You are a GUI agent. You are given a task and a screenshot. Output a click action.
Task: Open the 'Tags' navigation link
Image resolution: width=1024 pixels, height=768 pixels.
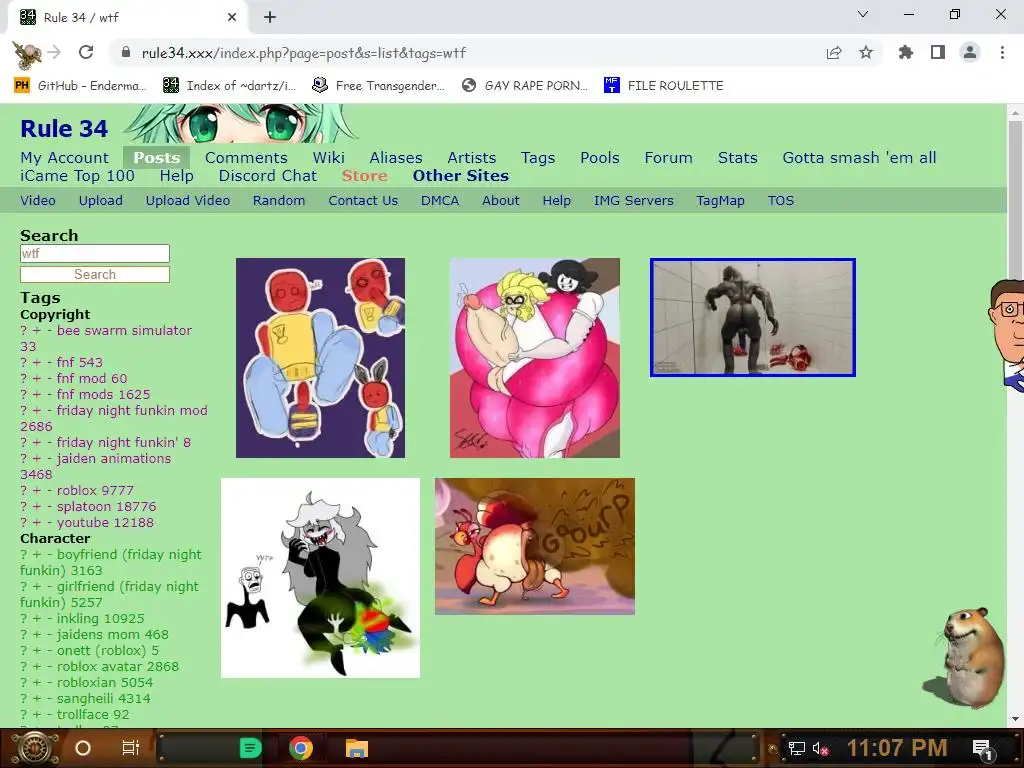[537, 158]
